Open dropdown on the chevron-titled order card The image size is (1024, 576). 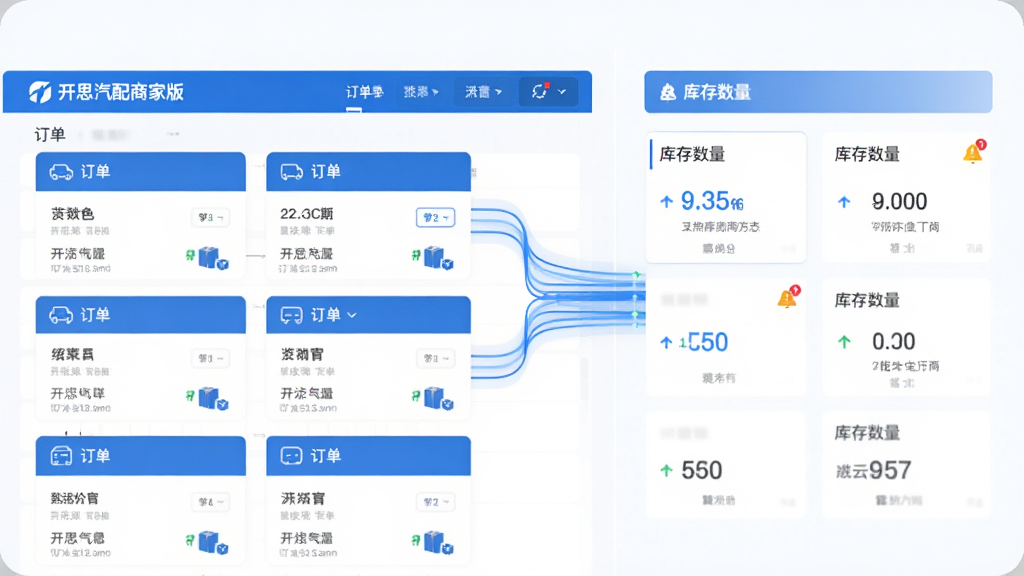[436, 358]
